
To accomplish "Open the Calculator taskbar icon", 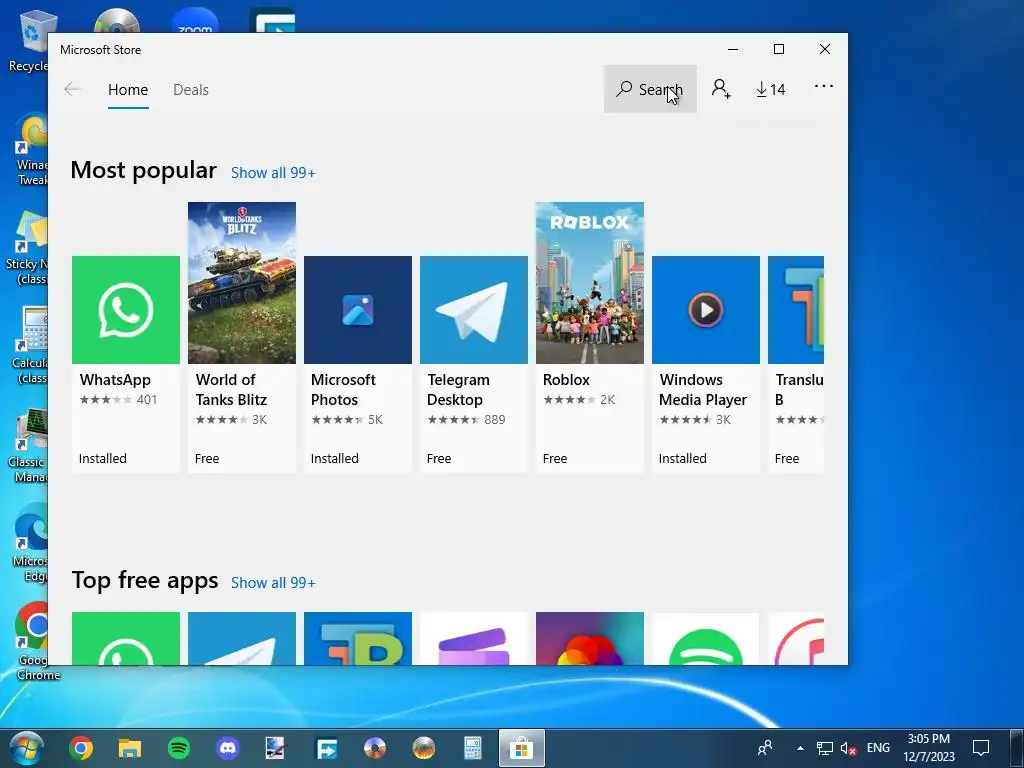I will click(x=473, y=748).
